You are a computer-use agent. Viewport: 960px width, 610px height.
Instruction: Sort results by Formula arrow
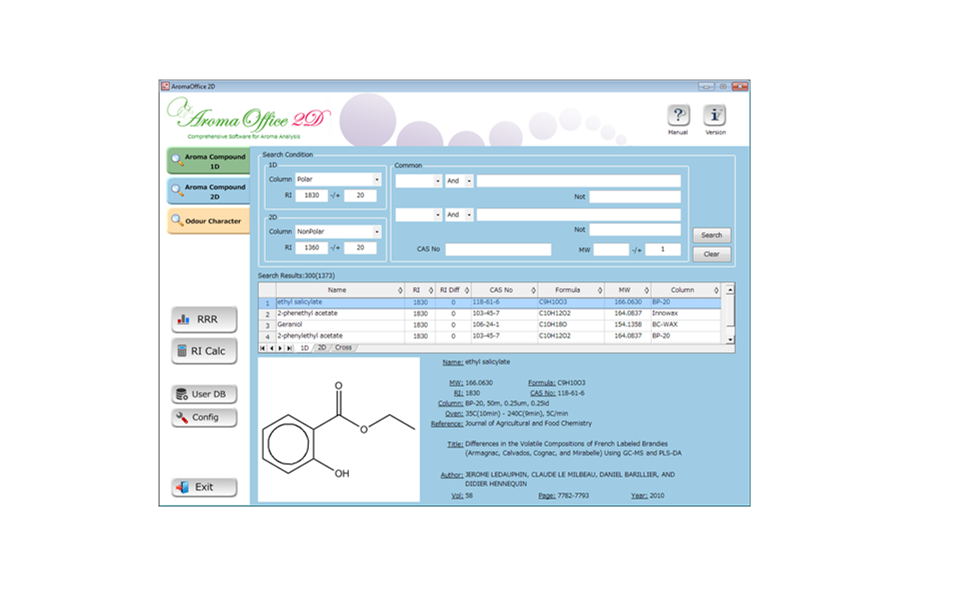[x=600, y=290]
